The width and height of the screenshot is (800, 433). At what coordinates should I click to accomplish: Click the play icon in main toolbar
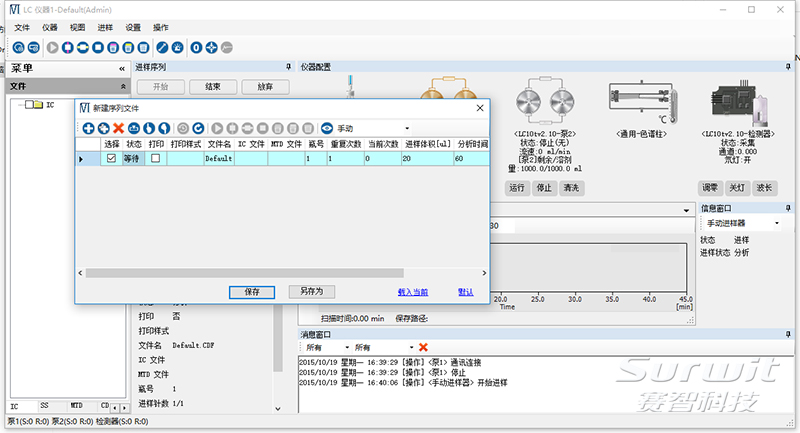53,47
